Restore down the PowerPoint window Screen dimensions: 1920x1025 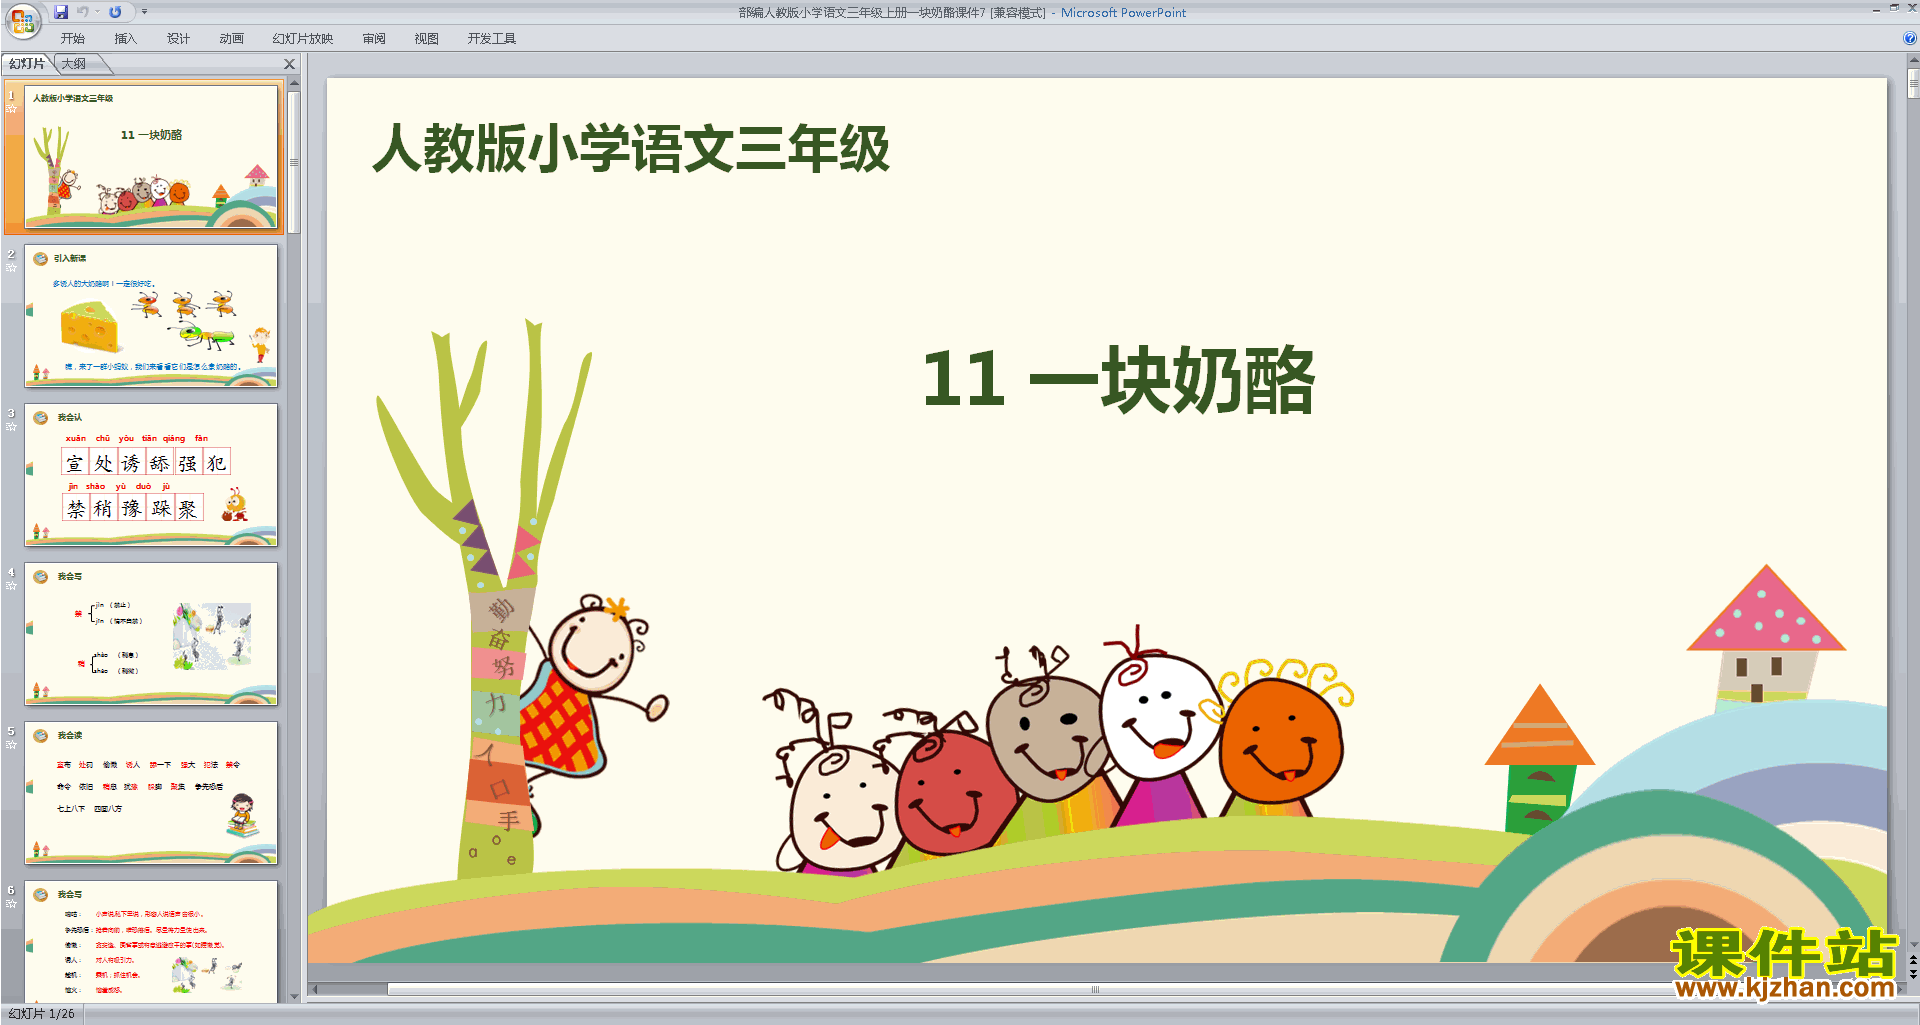point(1894,8)
